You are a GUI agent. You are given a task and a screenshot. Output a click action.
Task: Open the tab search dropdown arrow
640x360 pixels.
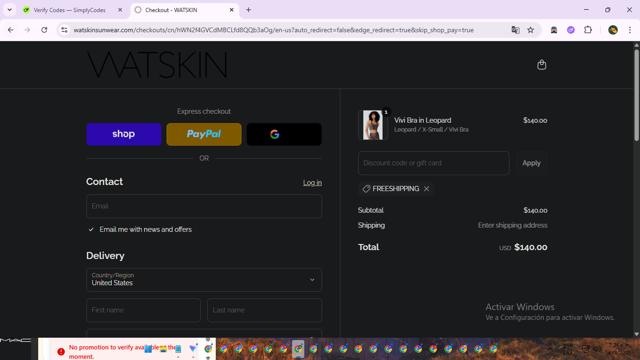(9, 10)
